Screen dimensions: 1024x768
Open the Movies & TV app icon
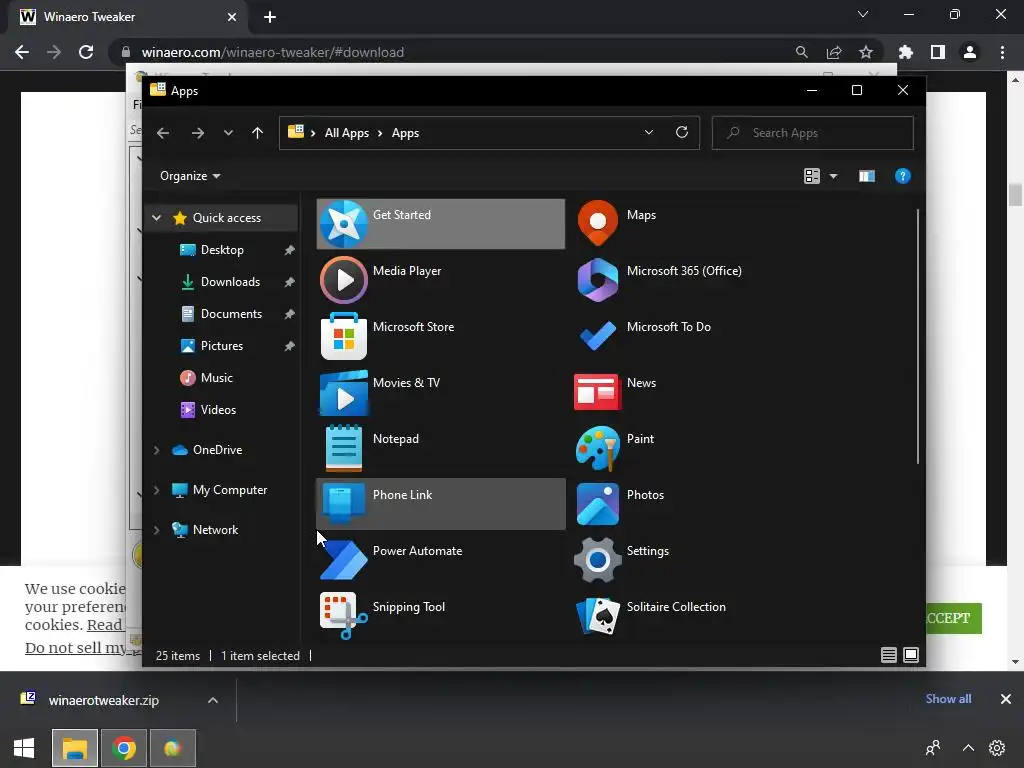tap(344, 392)
